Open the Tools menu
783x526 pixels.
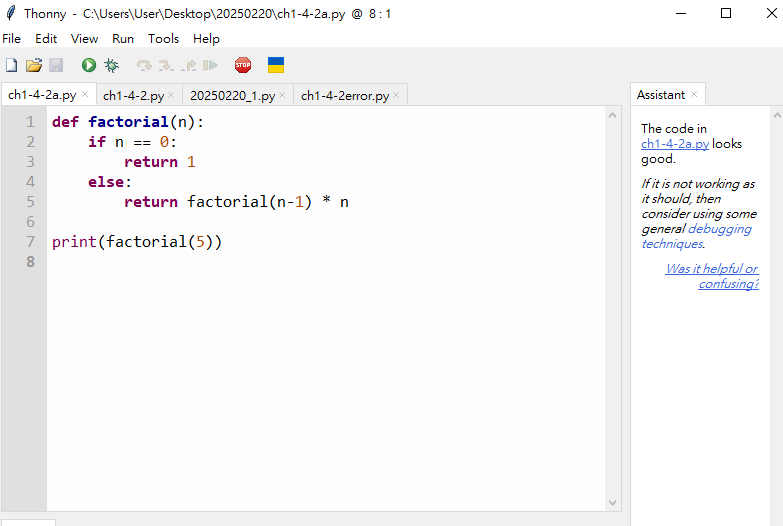pos(163,39)
